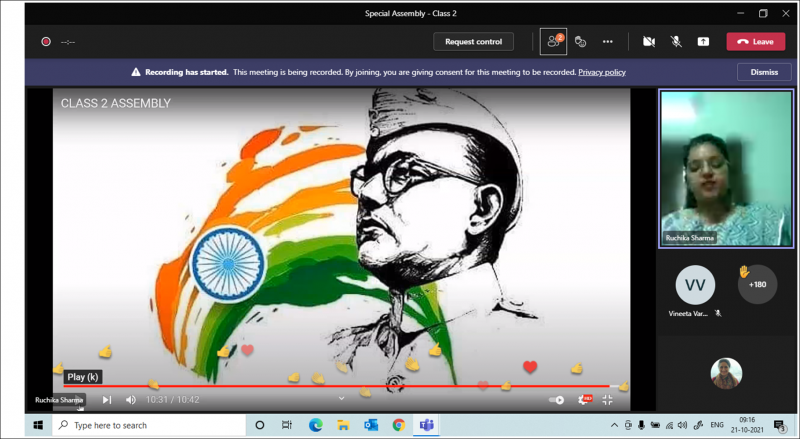Open the share content icon
Image resolution: width=800 pixels, height=439 pixels.
703,42
